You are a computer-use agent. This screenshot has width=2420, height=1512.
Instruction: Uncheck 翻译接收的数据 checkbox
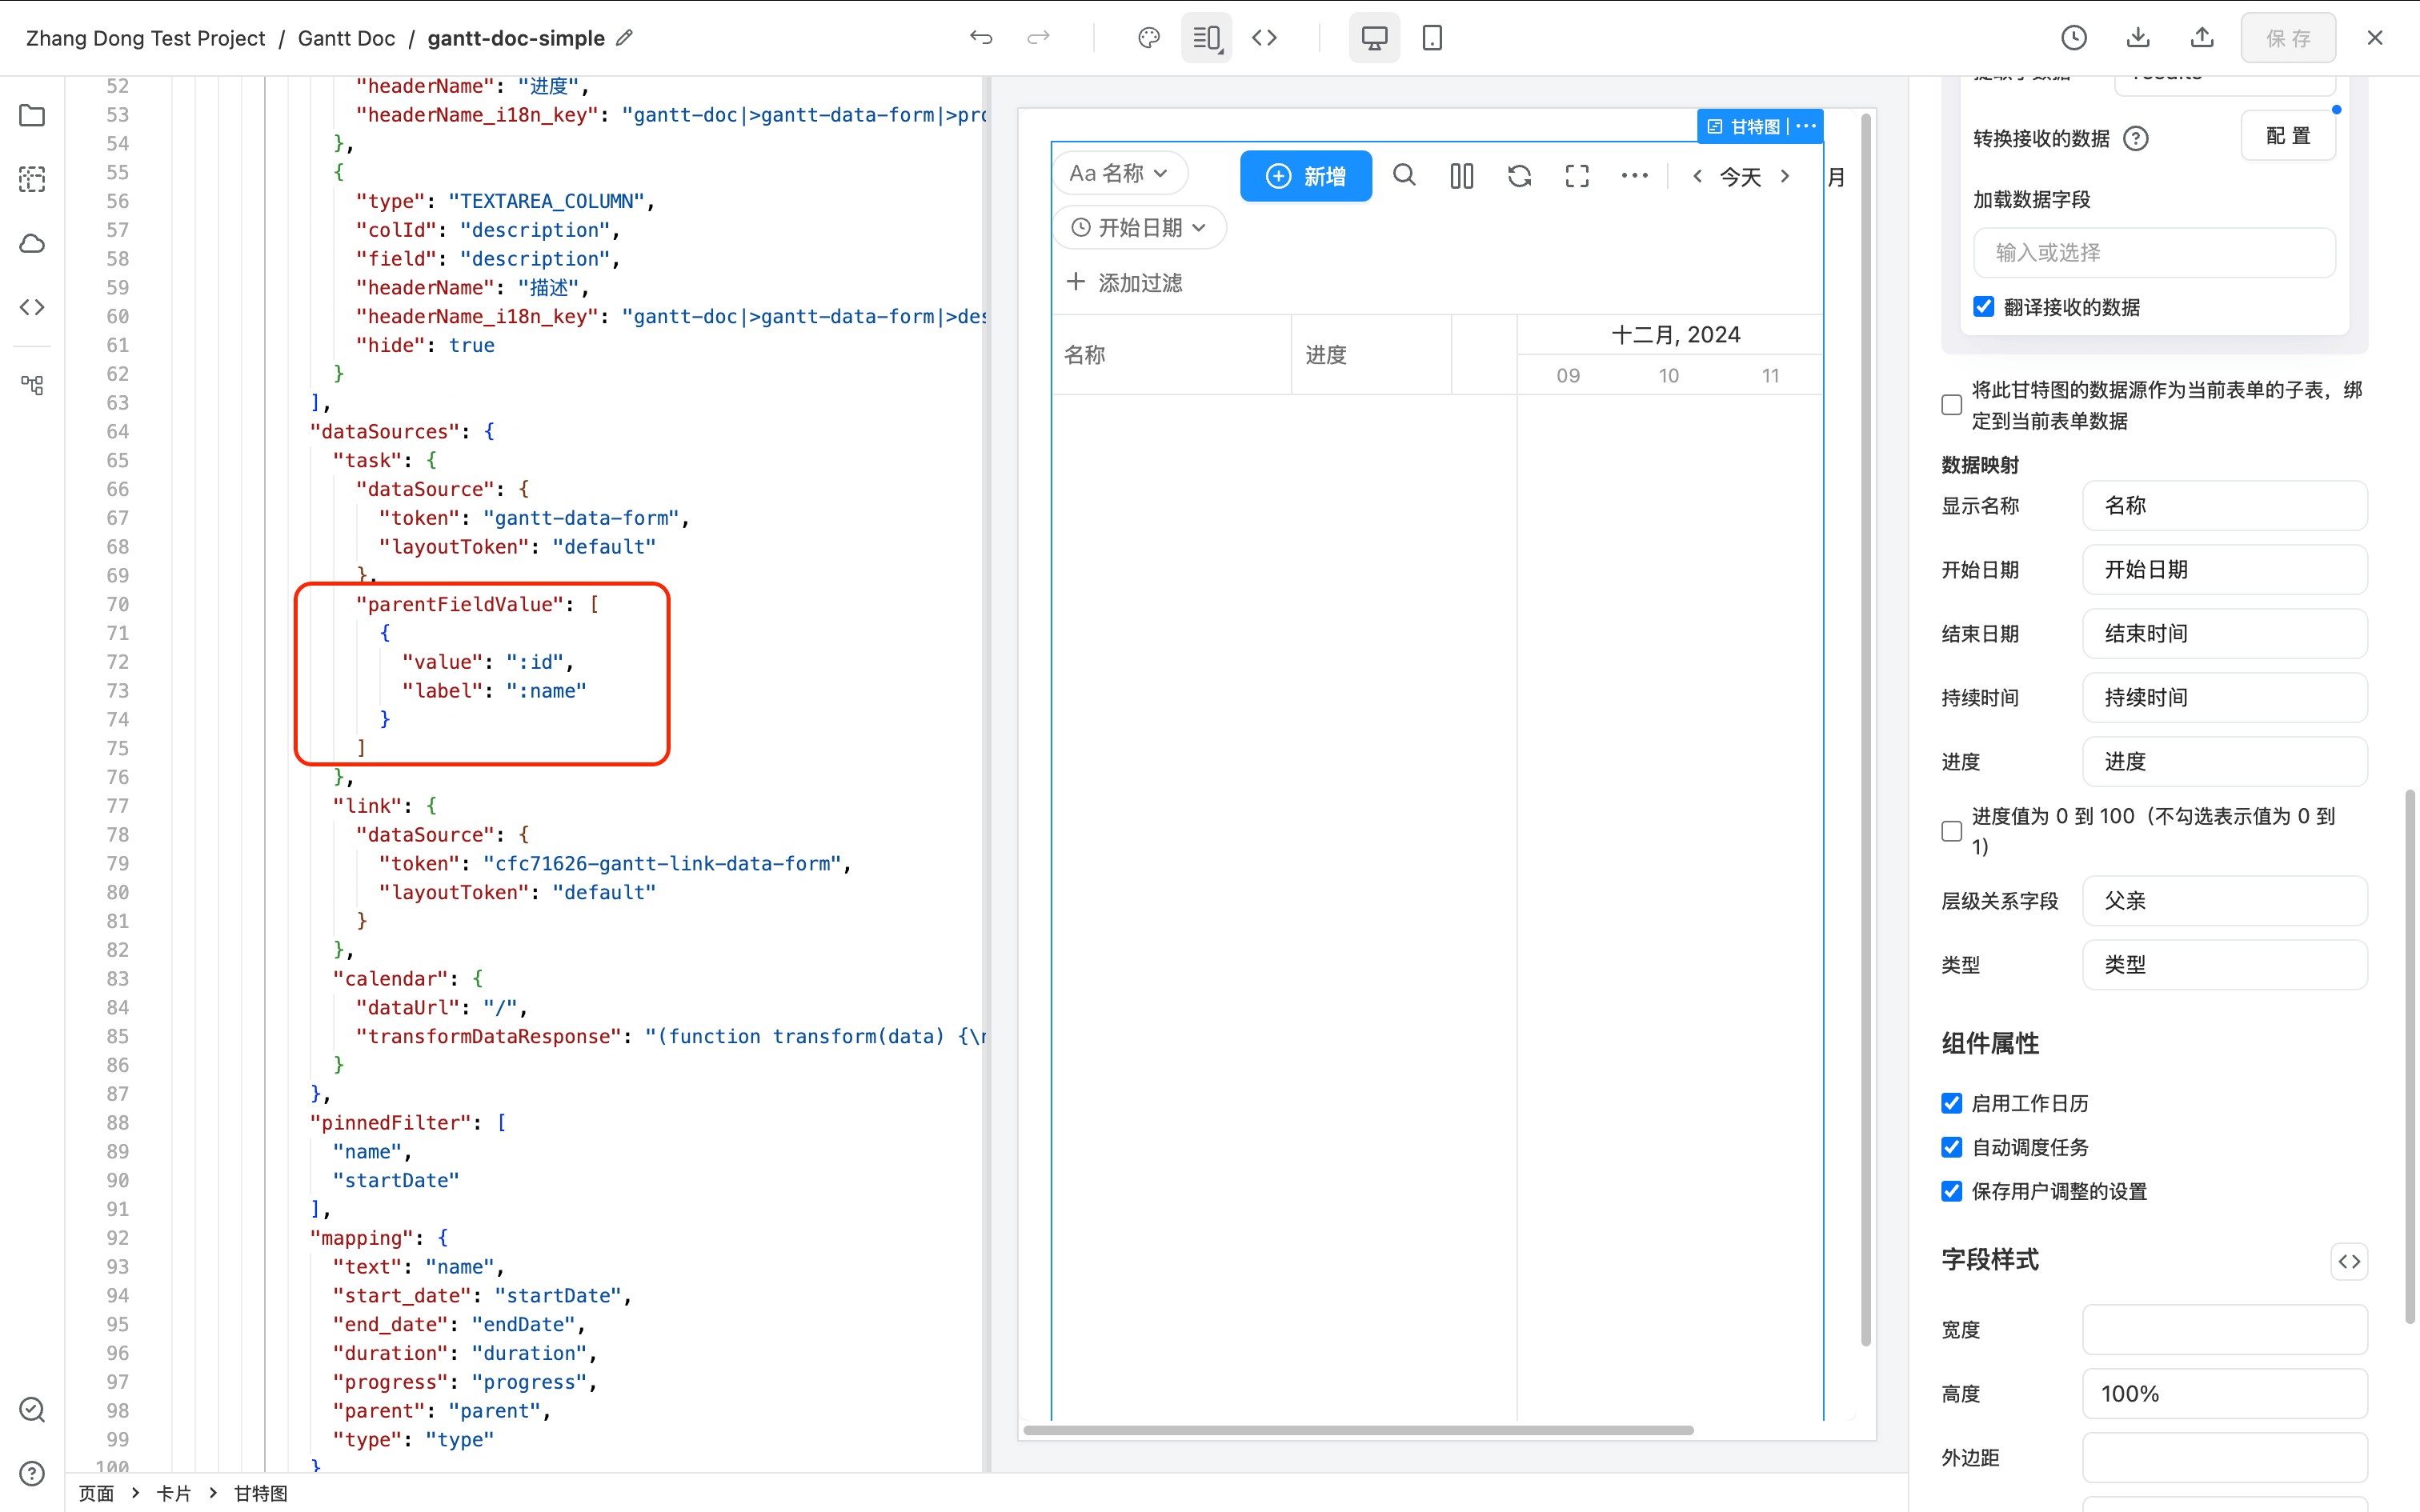[1984, 307]
